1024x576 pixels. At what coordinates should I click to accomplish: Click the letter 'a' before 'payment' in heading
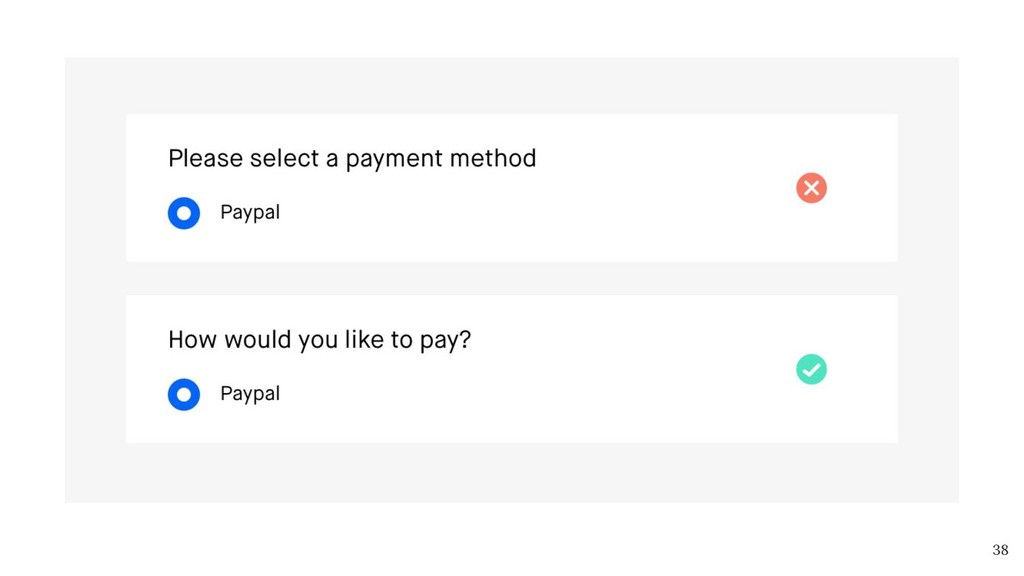332,160
